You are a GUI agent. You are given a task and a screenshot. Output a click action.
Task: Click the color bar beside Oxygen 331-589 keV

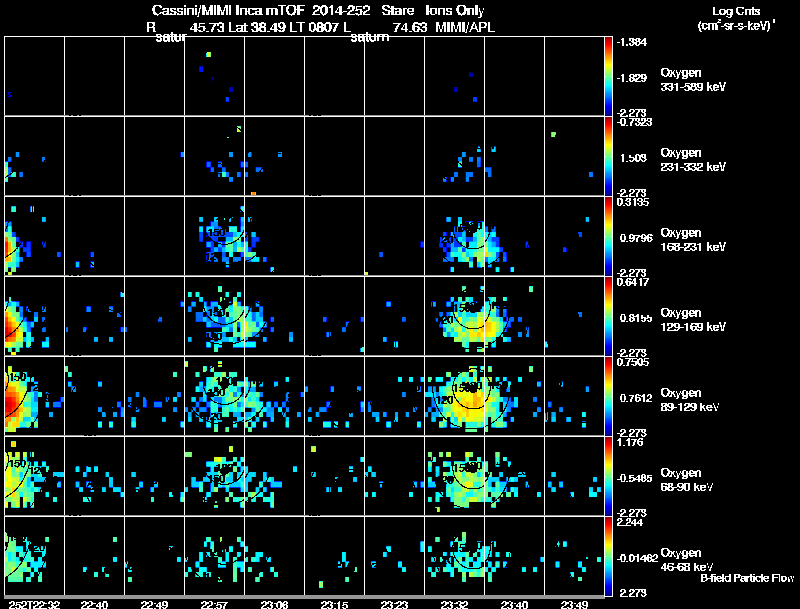coord(608,76)
